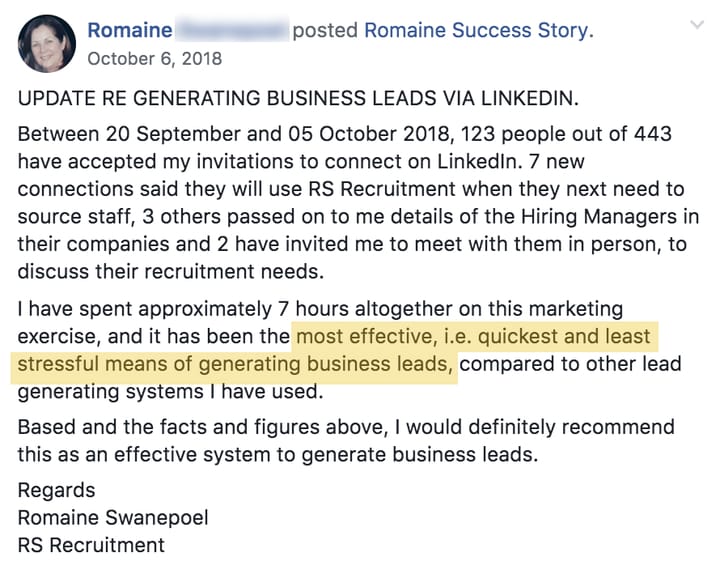The width and height of the screenshot is (720, 570).
Task: Open the Romaine profile name link
Action: click(130, 30)
